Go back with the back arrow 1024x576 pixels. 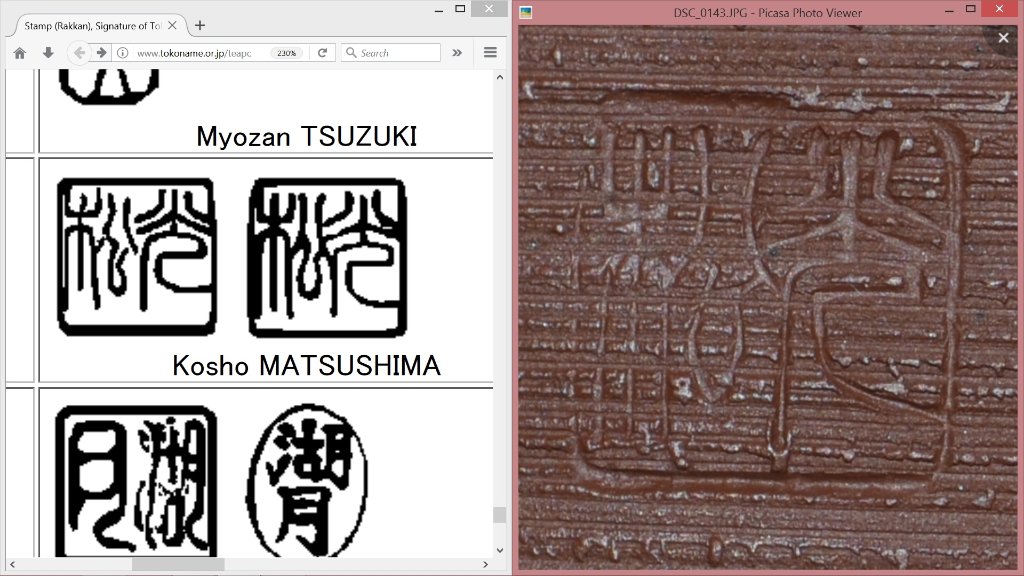[79, 53]
